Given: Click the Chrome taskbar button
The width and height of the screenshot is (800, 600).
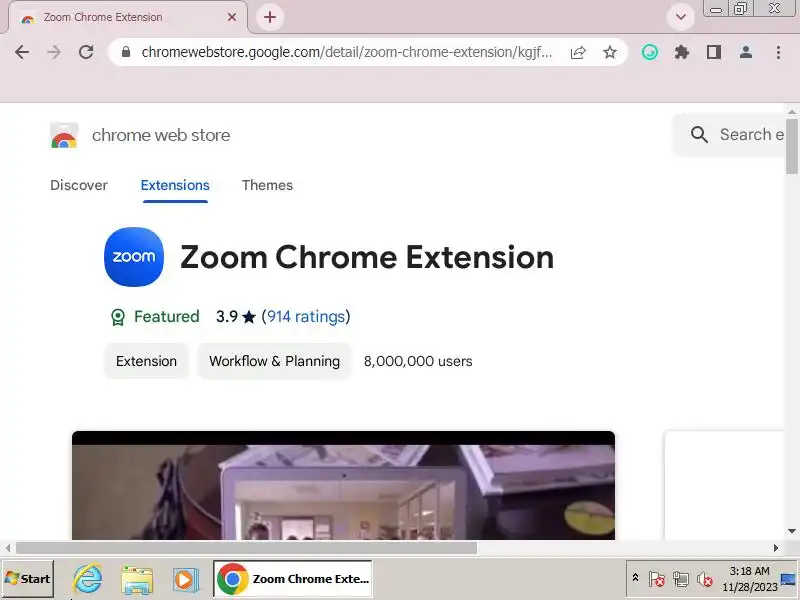Looking at the screenshot, I should pyautogui.click(x=293, y=579).
